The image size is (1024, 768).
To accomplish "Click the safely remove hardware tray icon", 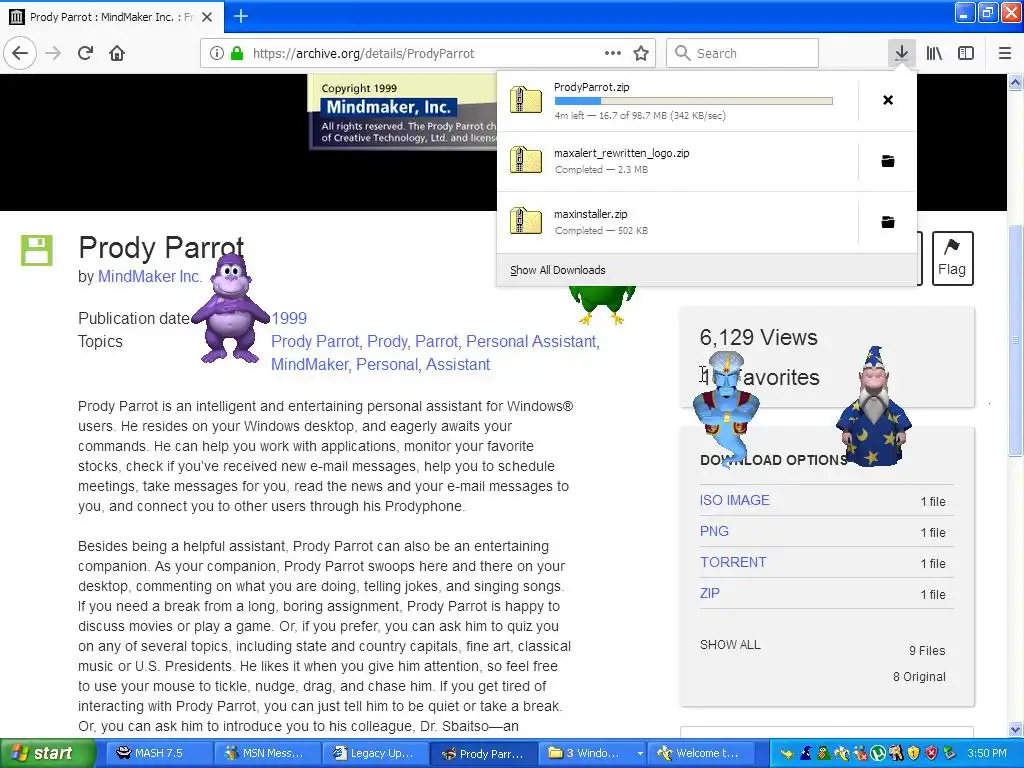I will [x=949, y=753].
